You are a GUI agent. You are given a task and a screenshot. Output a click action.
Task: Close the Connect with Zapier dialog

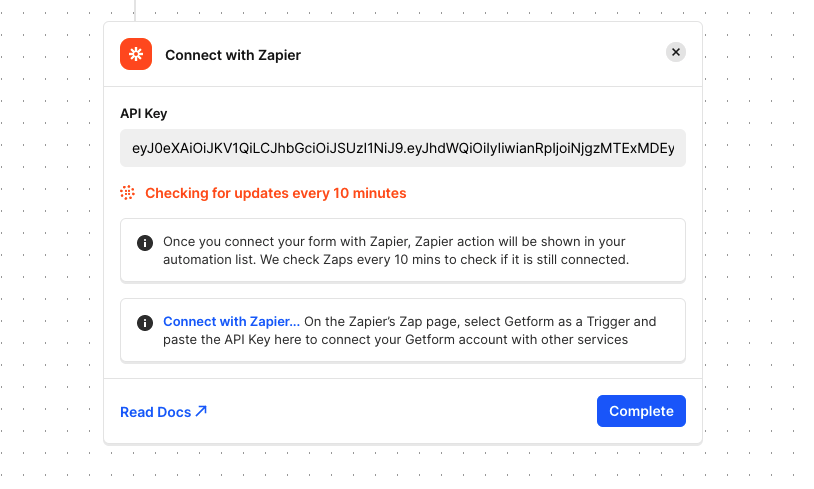[x=676, y=52]
